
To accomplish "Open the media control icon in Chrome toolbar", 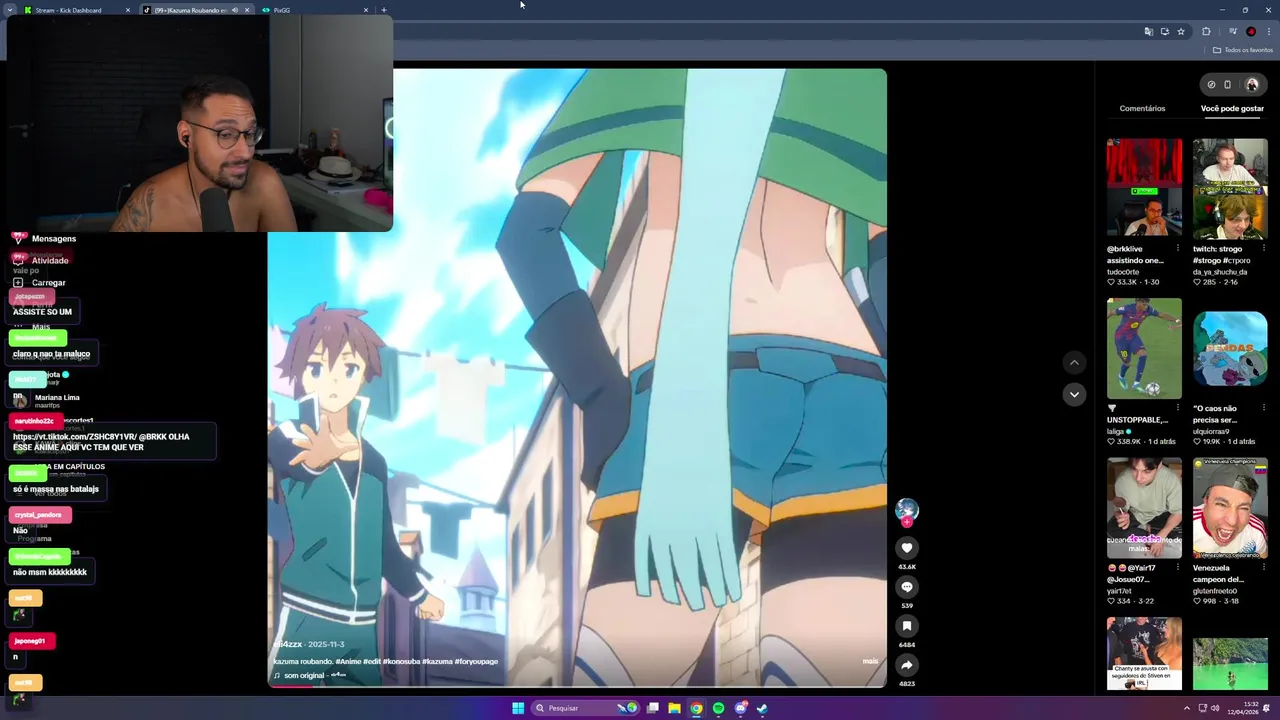I will click(x=1233, y=32).
